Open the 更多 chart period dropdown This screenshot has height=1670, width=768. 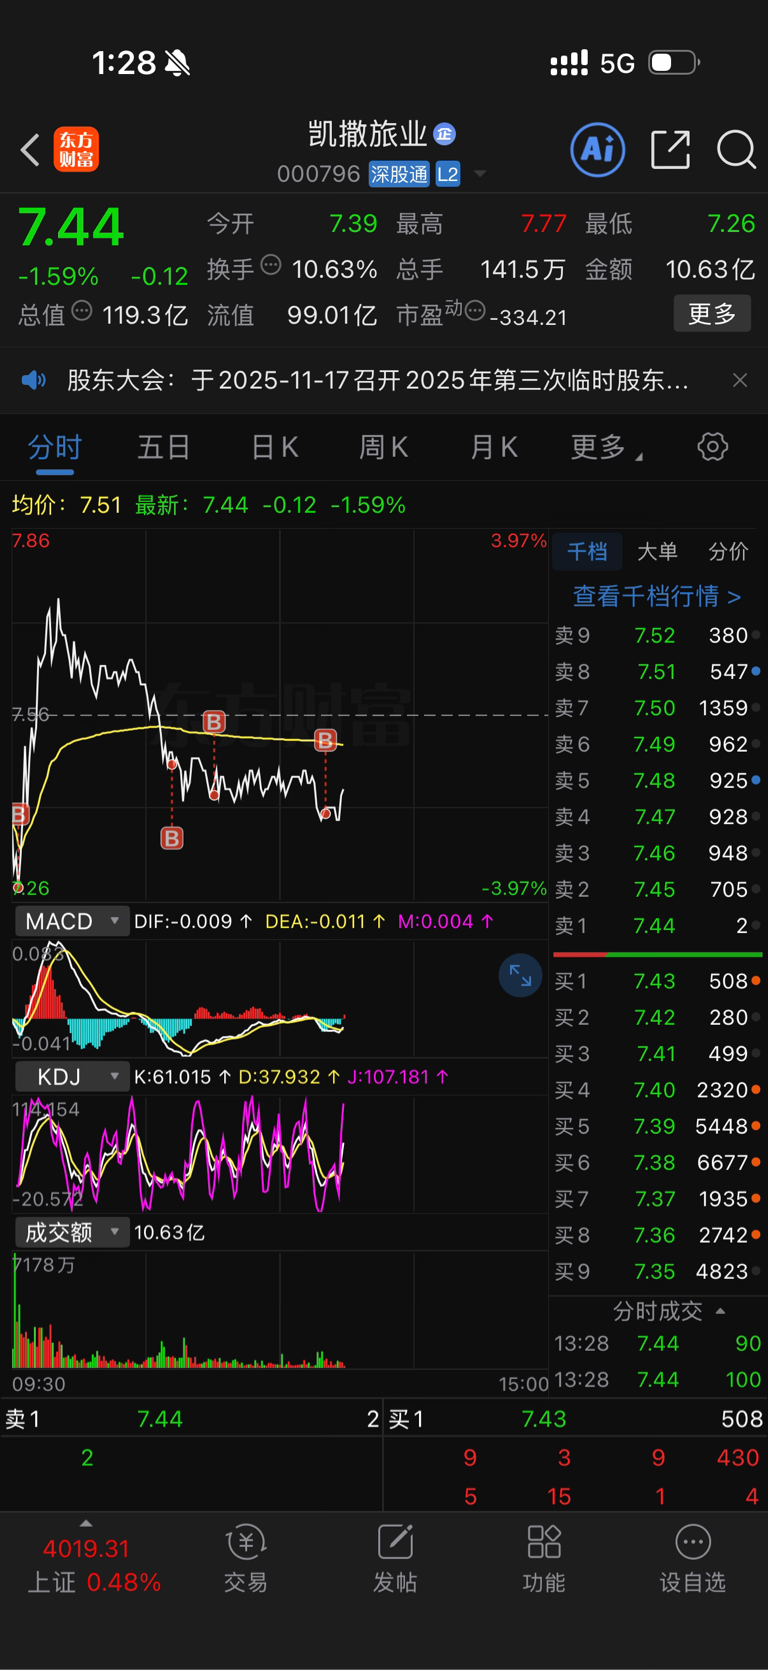click(605, 447)
